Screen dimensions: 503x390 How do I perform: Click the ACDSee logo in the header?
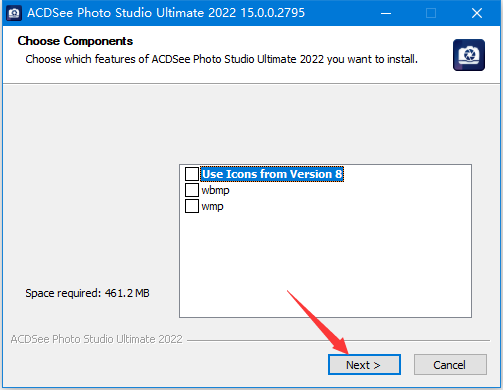pyautogui.click(x=469, y=55)
